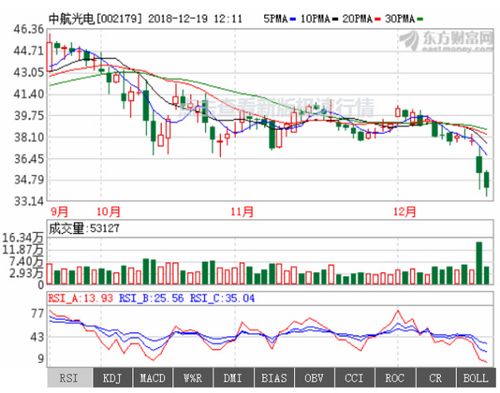Image resolution: width=500 pixels, height=393 pixels.
Task: Click the price axis label 33.14
Action: [29, 201]
